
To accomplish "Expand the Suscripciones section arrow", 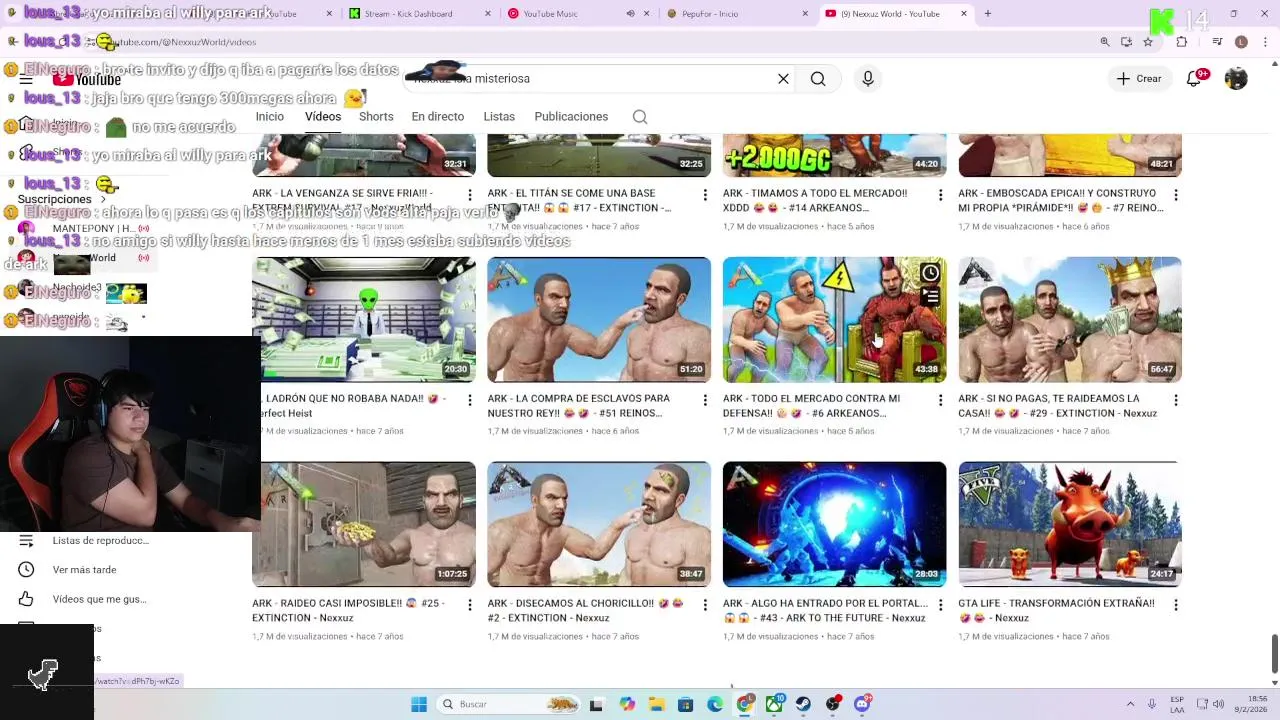I will pyautogui.click(x=103, y=200).
